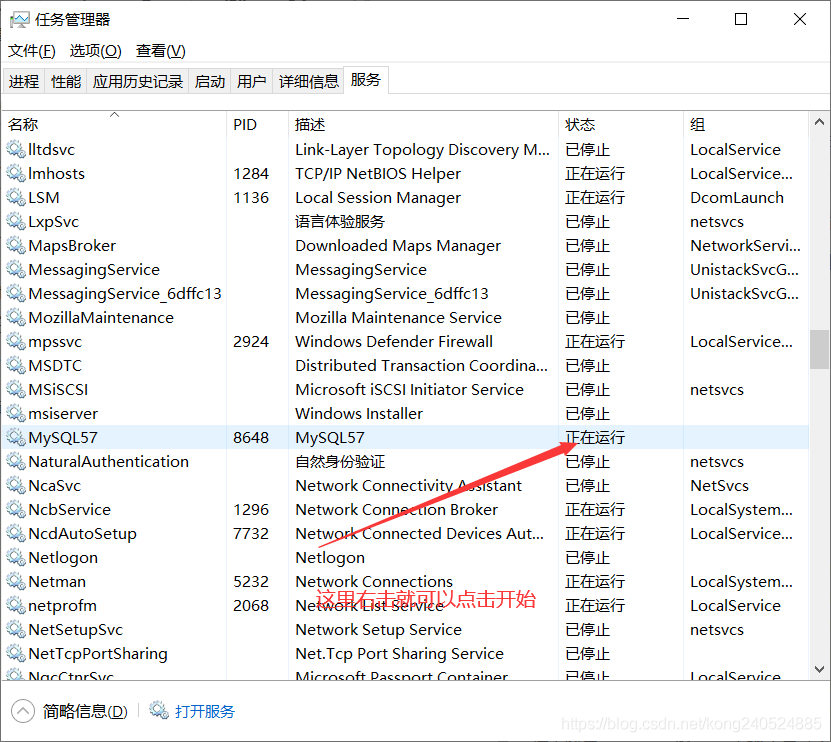Switch to the 性能 tab

point(66,81)
